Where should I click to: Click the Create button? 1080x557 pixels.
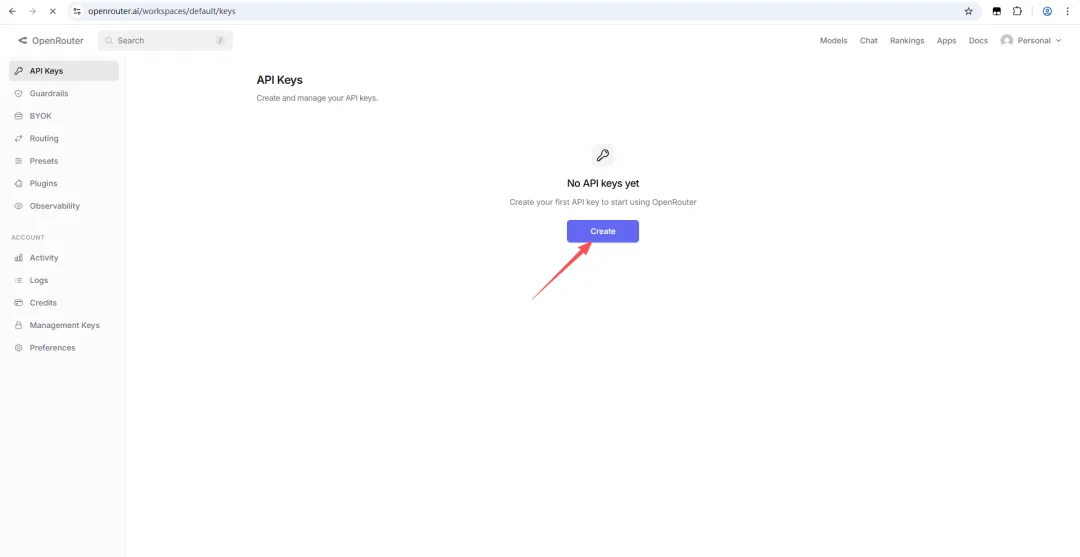click(603, 231)
